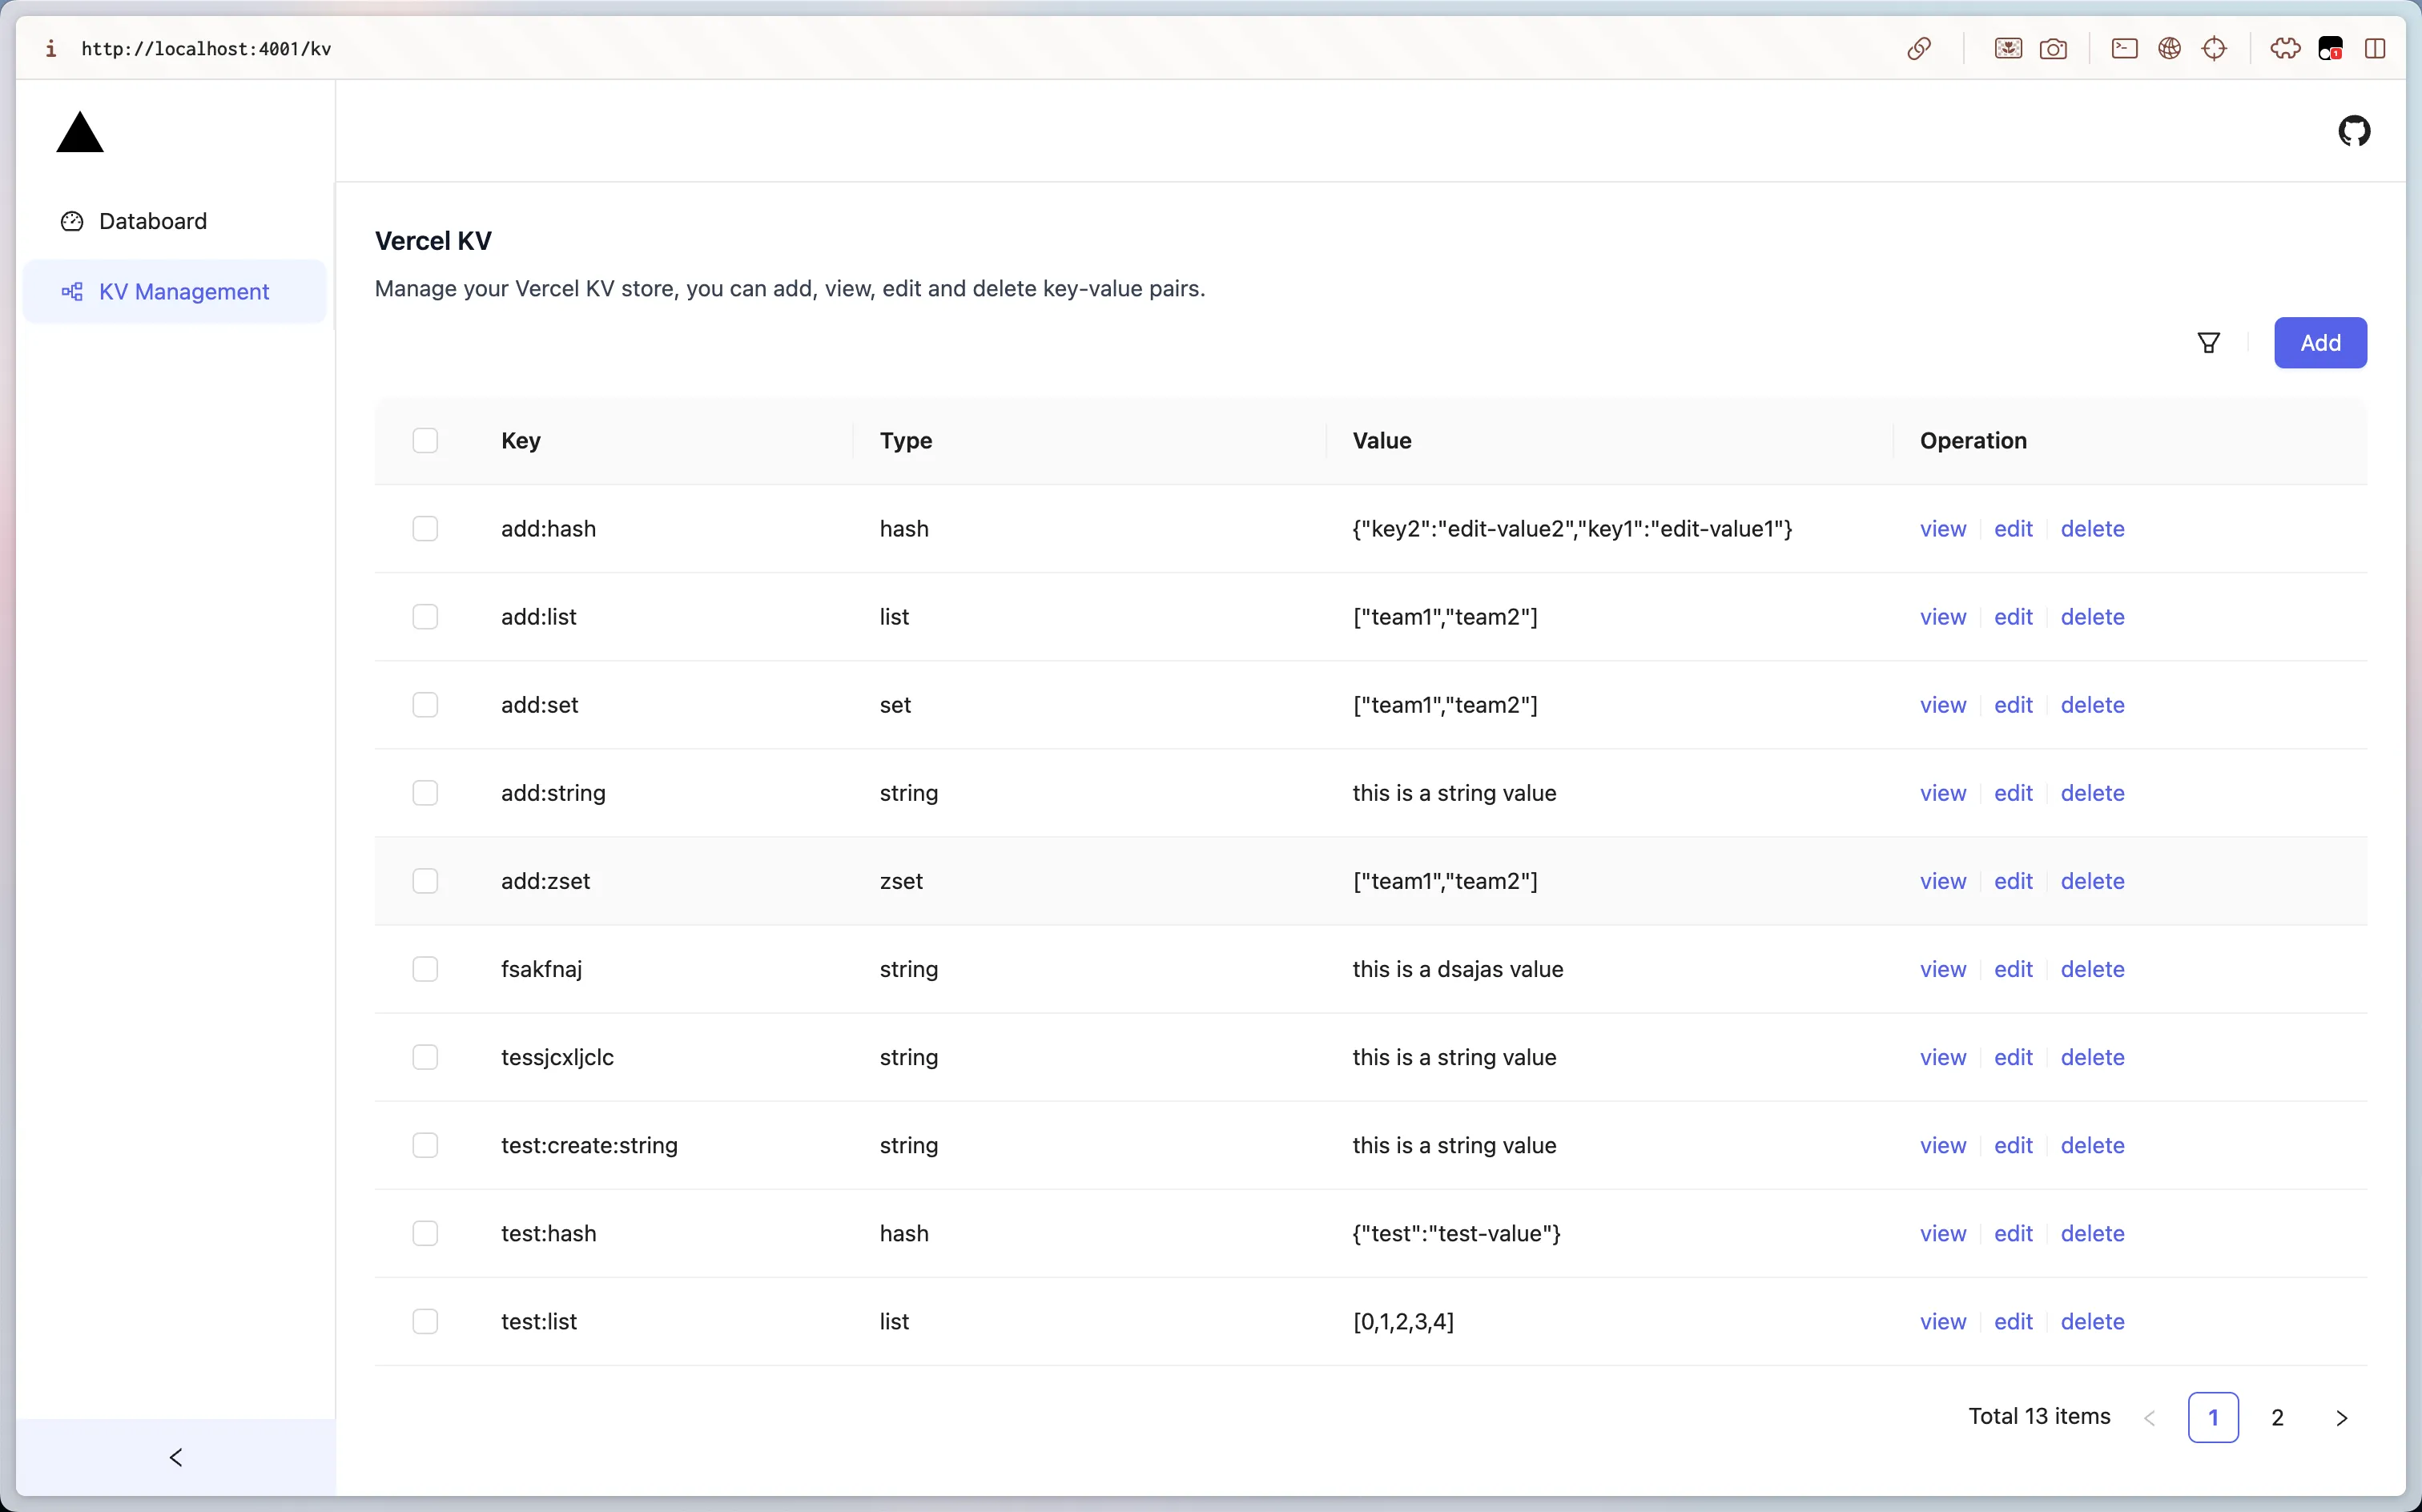Click the Add button
The image size is (2422, 1512).
2320,343
